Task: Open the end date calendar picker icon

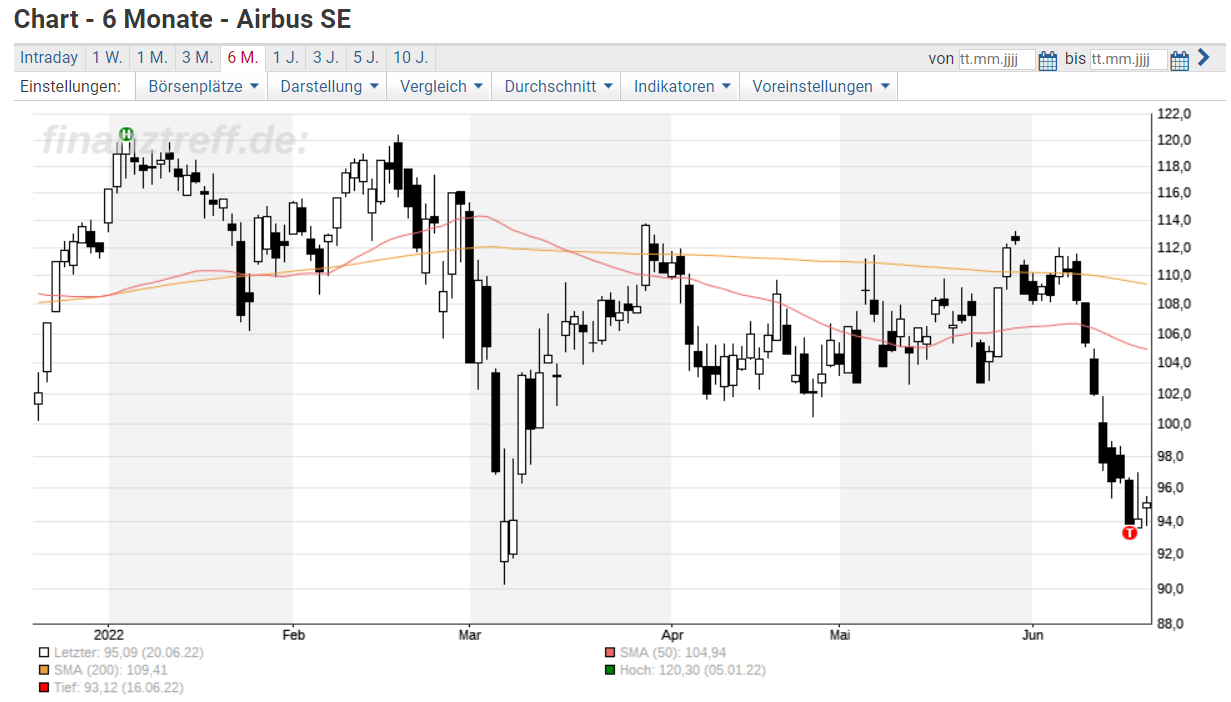Action: 1180,60
